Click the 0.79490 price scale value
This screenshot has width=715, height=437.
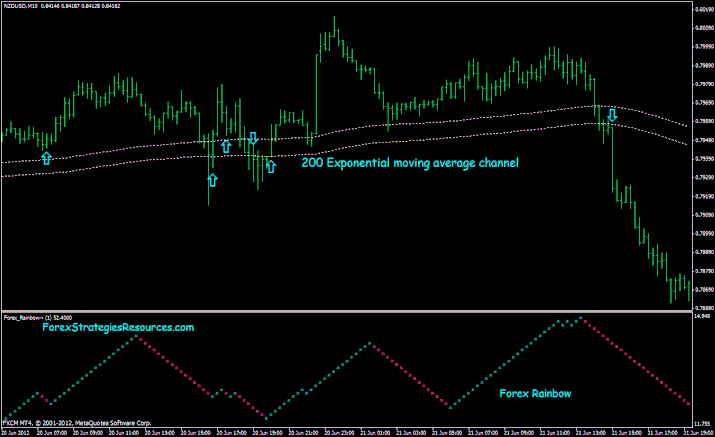[x=705, y=140]
